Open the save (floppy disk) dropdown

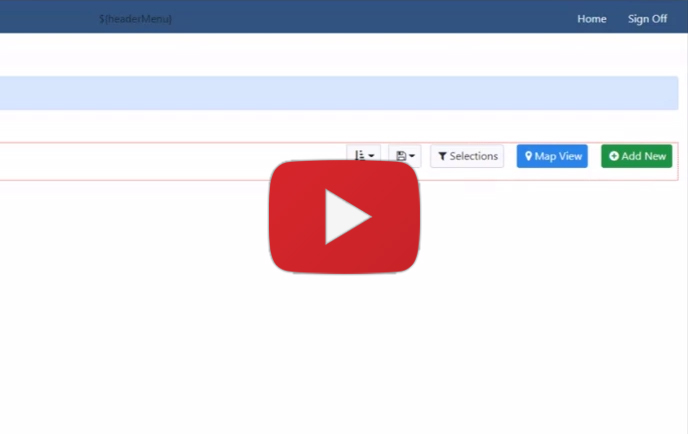tap(404, 156)
